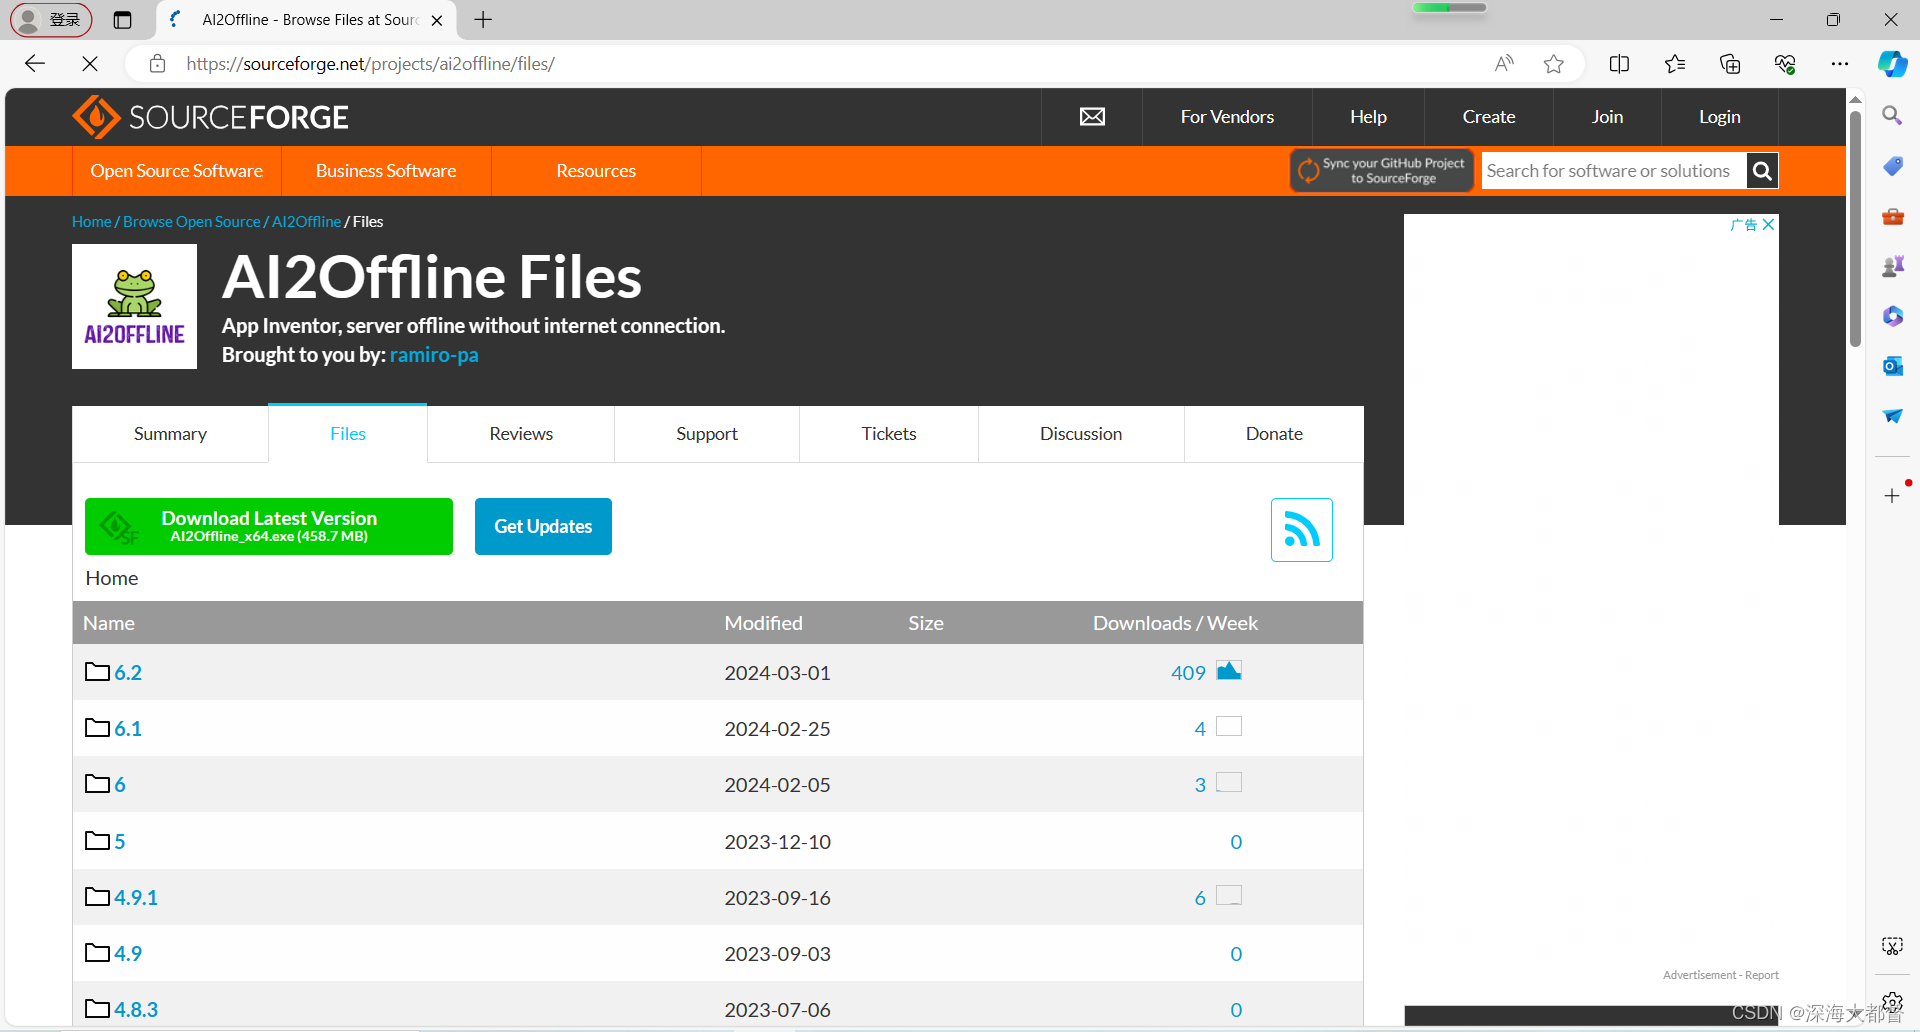The image size is (1920, 1032).
Task: Open Read aloud icon in address bar
Action: (x=1504, y=64)
